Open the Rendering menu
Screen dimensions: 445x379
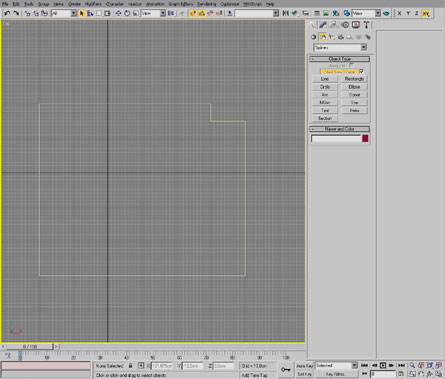pyautogui.click(x=207, y=4)
